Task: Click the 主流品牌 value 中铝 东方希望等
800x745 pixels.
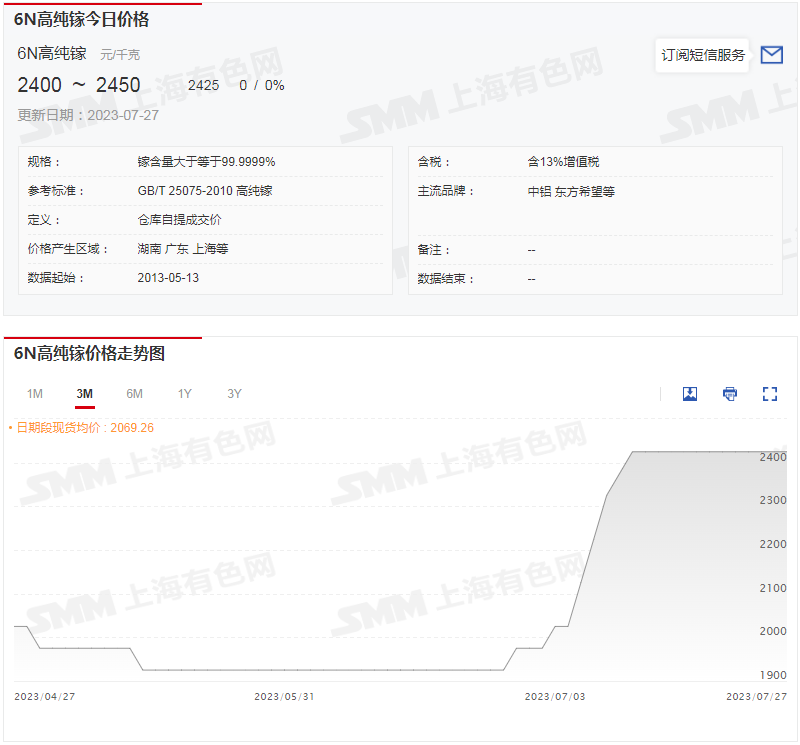Action: coord(570,191)
